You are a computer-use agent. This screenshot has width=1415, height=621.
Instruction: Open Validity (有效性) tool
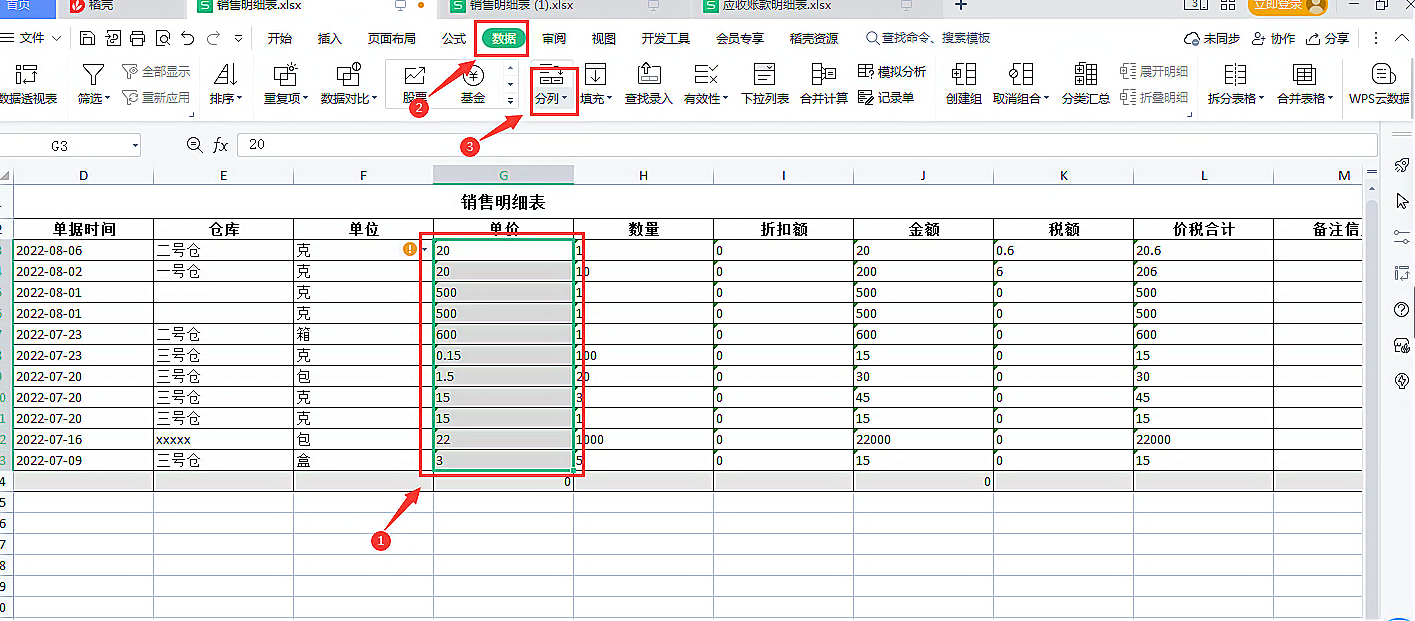706,84
